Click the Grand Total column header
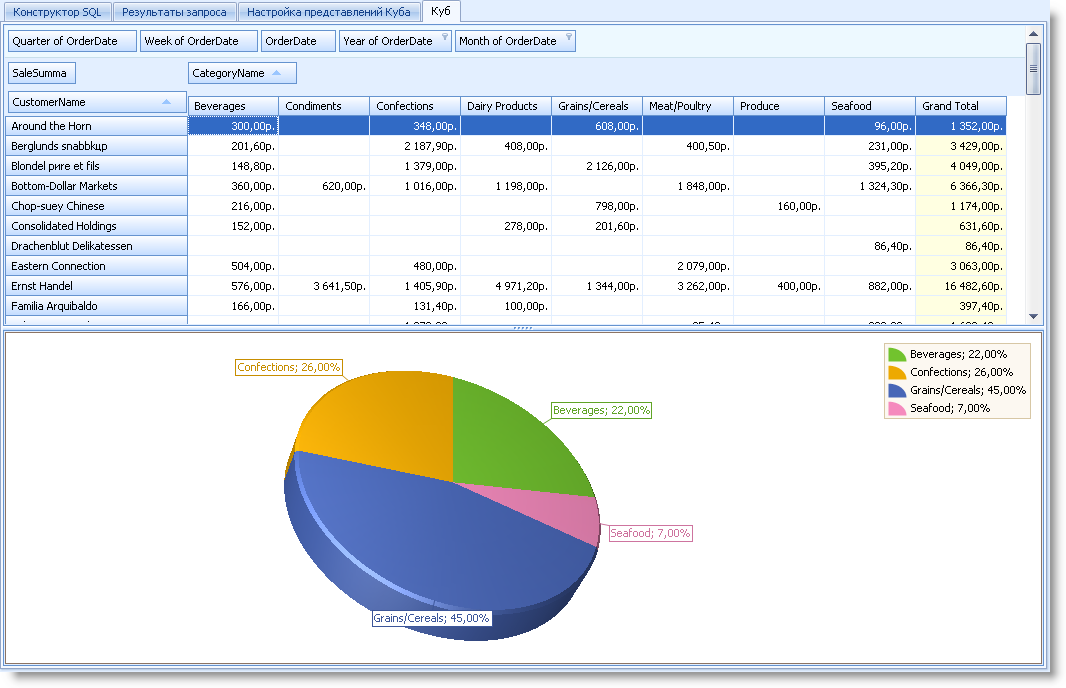The image size is (1066, 688). (960, 106)
